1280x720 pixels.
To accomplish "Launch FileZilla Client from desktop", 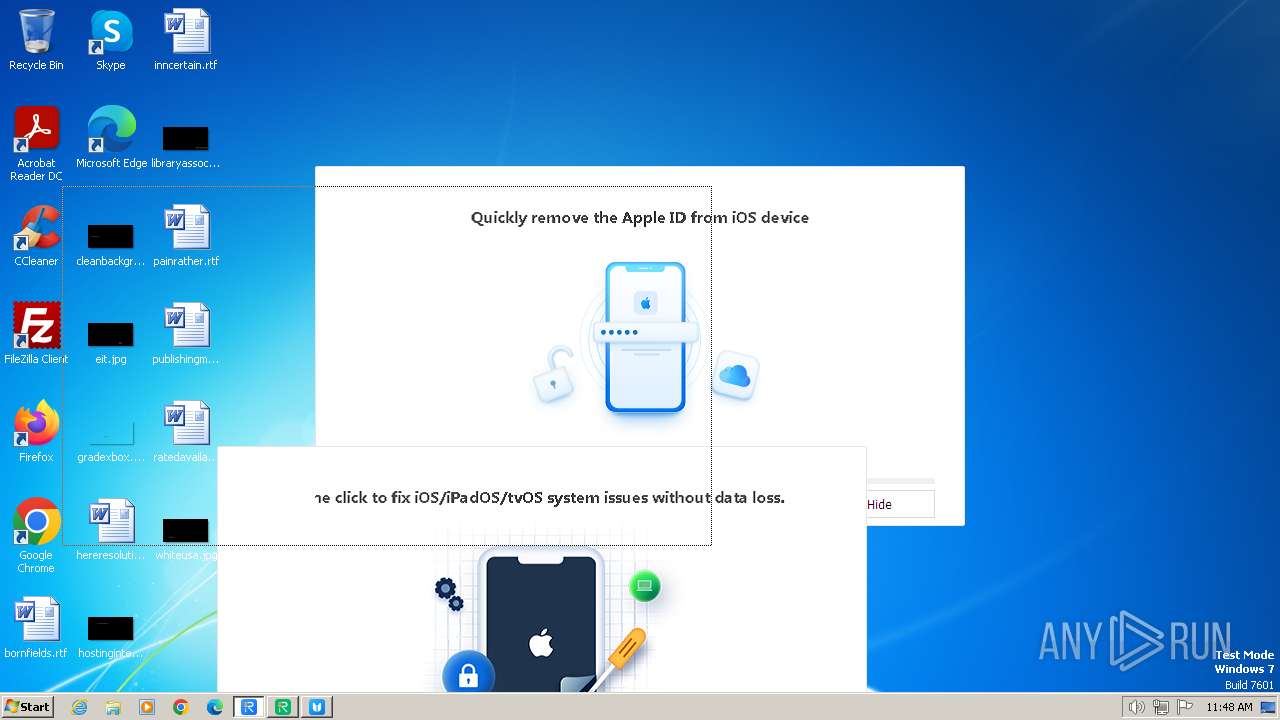I will pos(36,334).
